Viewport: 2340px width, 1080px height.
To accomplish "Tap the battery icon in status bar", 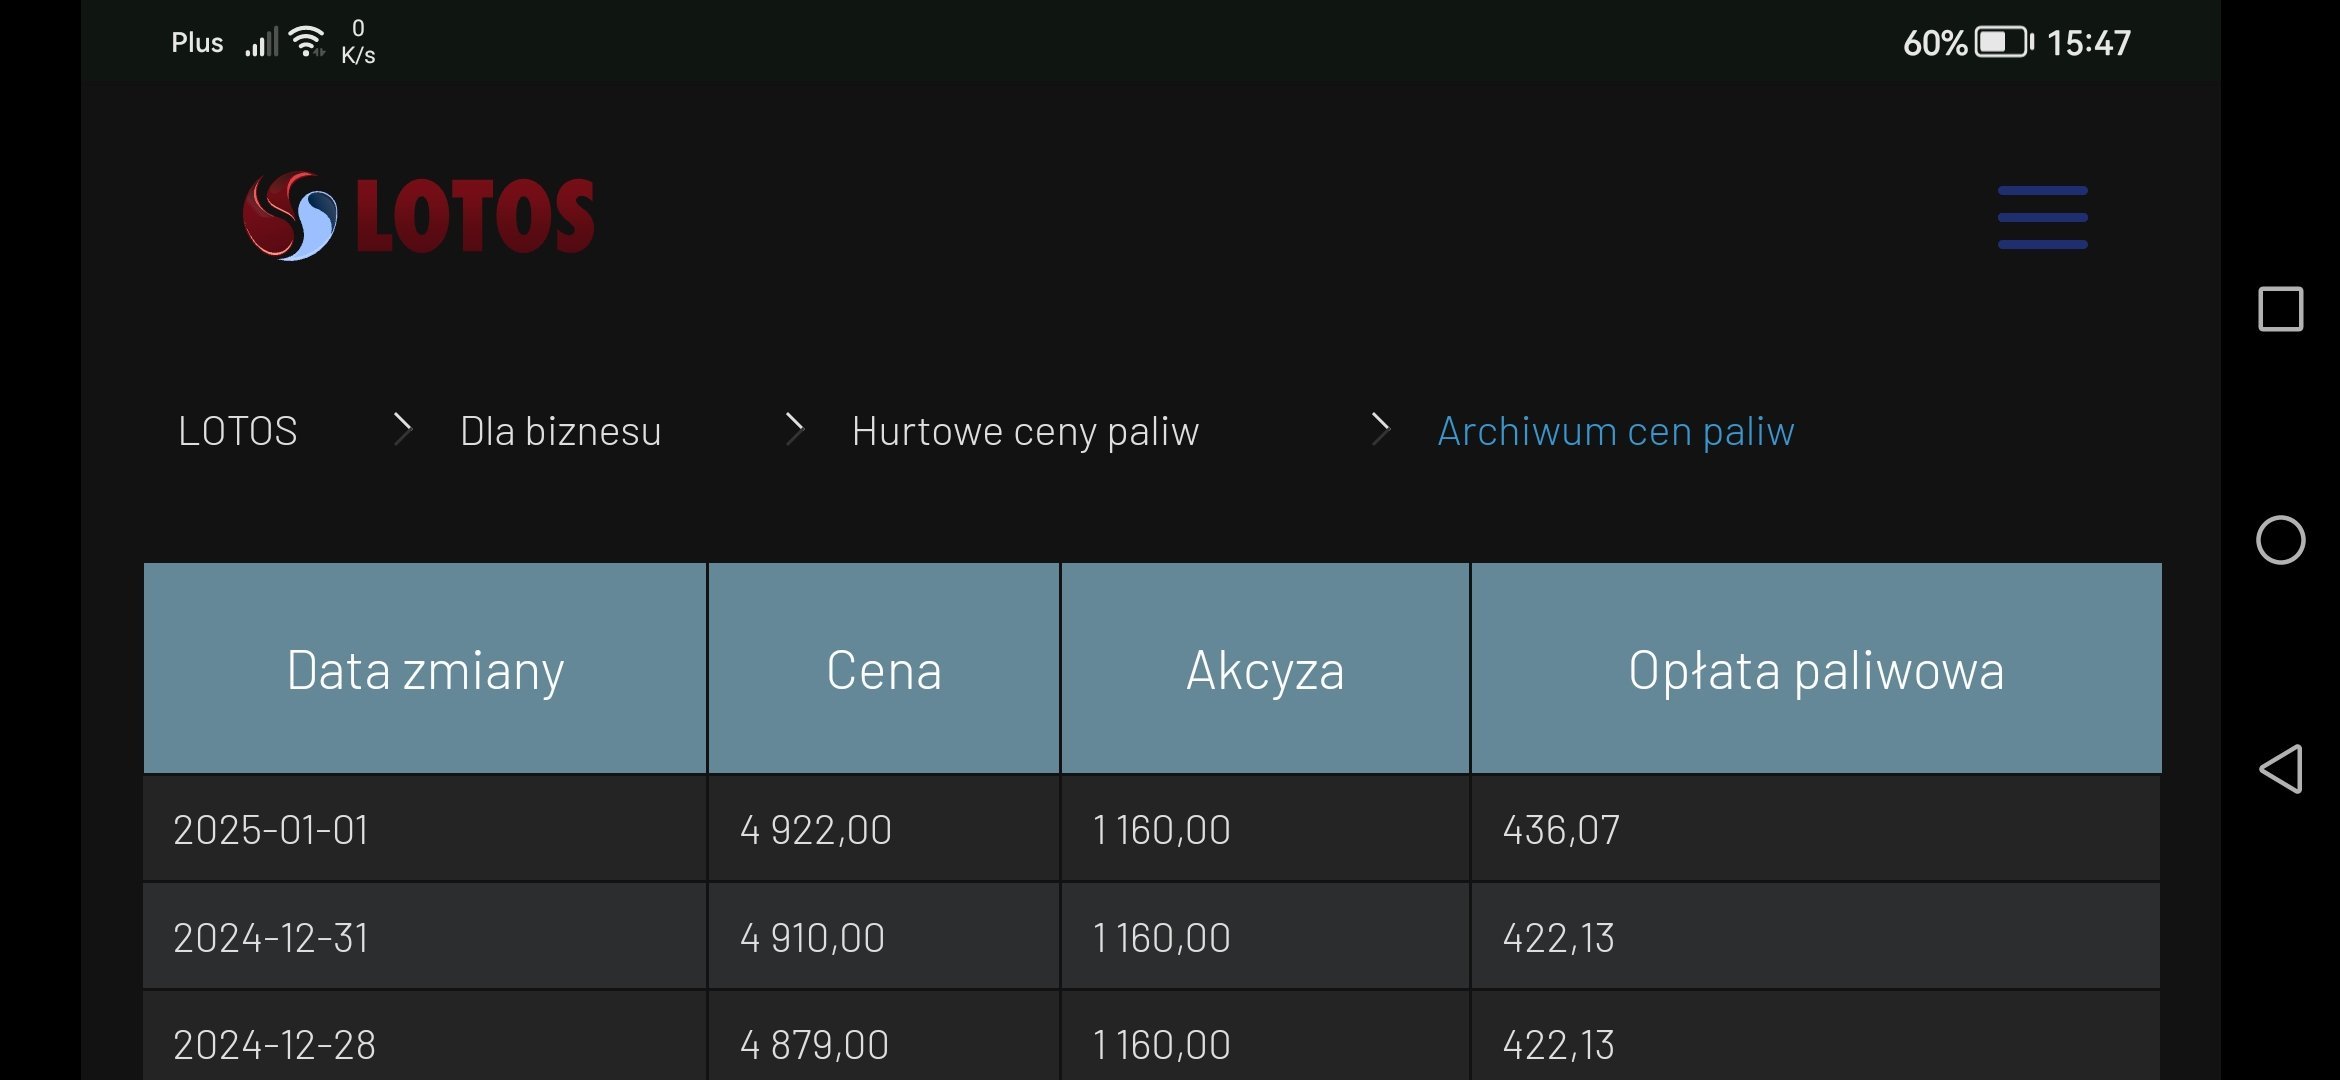I will 2003,43.
